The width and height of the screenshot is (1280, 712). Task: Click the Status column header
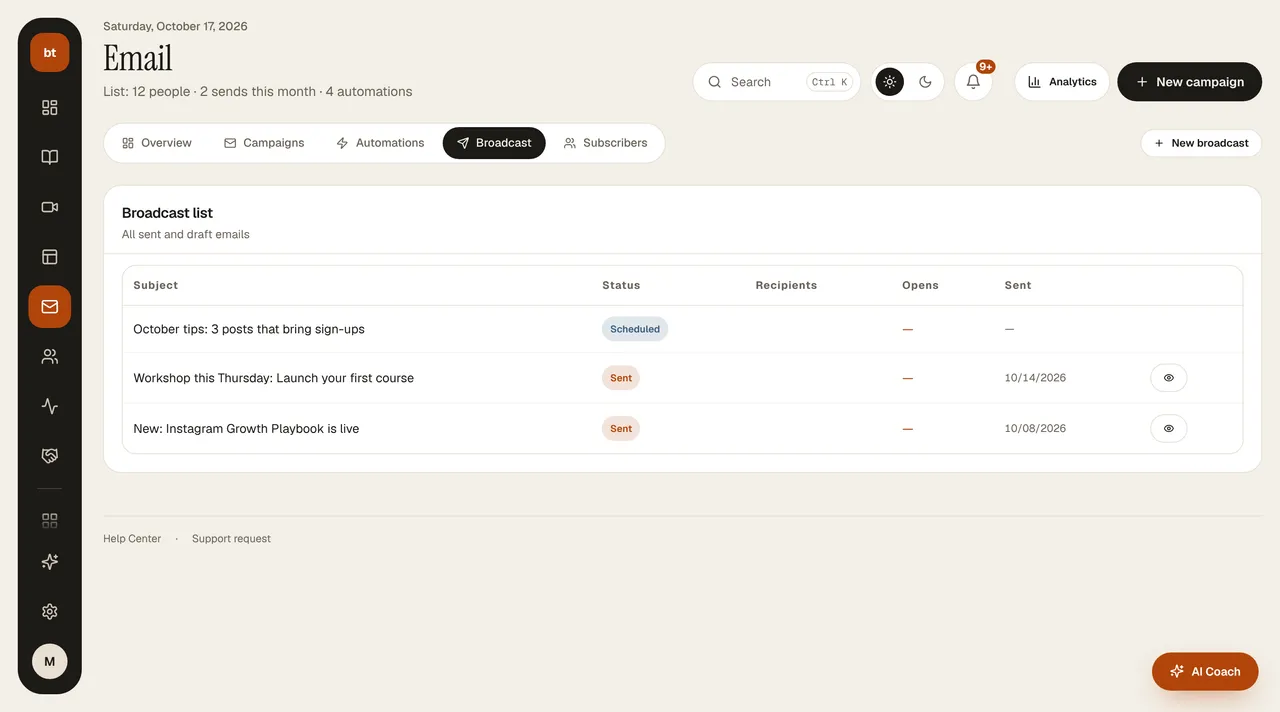pos(621,285)
